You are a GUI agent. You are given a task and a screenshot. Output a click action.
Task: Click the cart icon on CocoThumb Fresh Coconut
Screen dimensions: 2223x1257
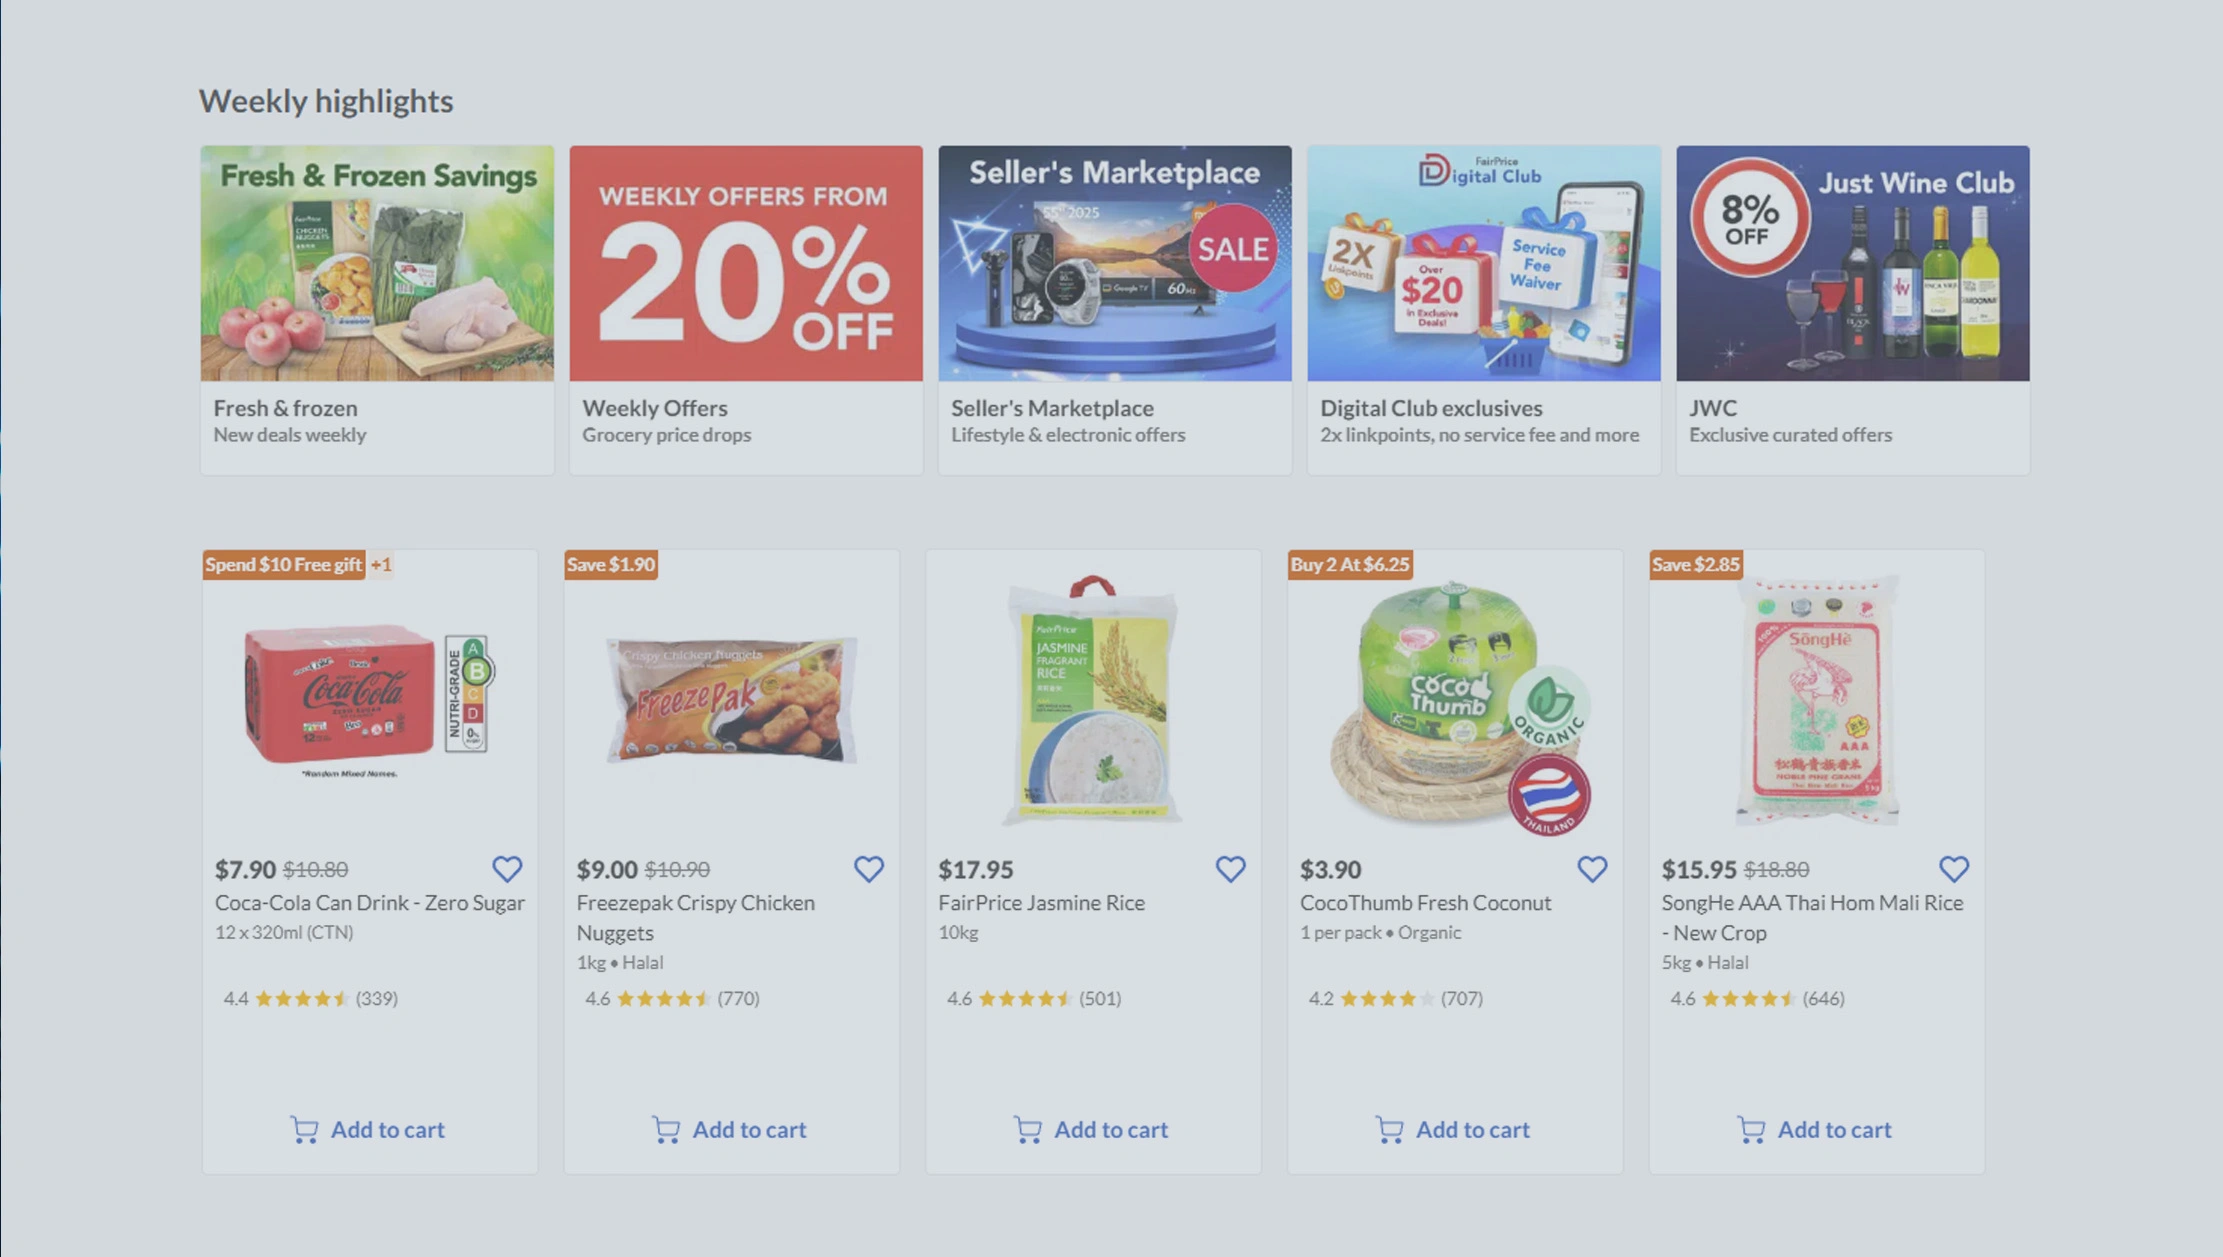tap(1388, 1129)
